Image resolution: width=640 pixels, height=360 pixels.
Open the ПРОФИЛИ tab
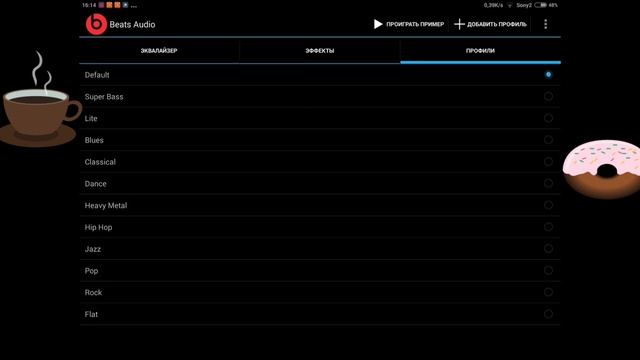pyautogui.click(x=480, y=51)
